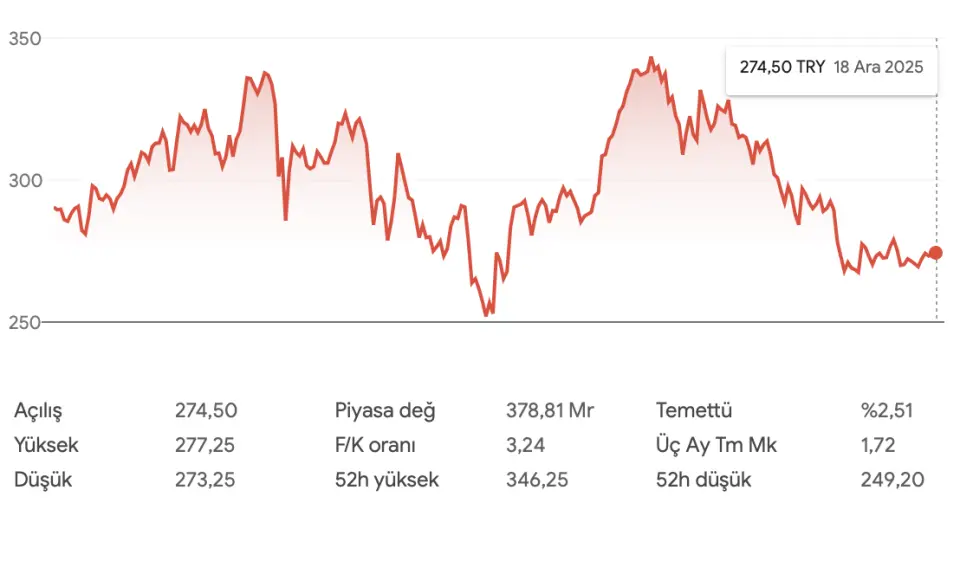Select the Açılış stat label
Screen dimensions: 960x561
(x=45, y=410)
